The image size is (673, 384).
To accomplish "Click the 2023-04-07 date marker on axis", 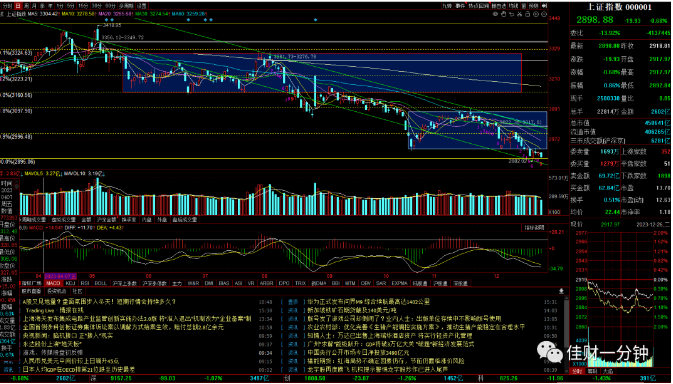I will 61,276.
